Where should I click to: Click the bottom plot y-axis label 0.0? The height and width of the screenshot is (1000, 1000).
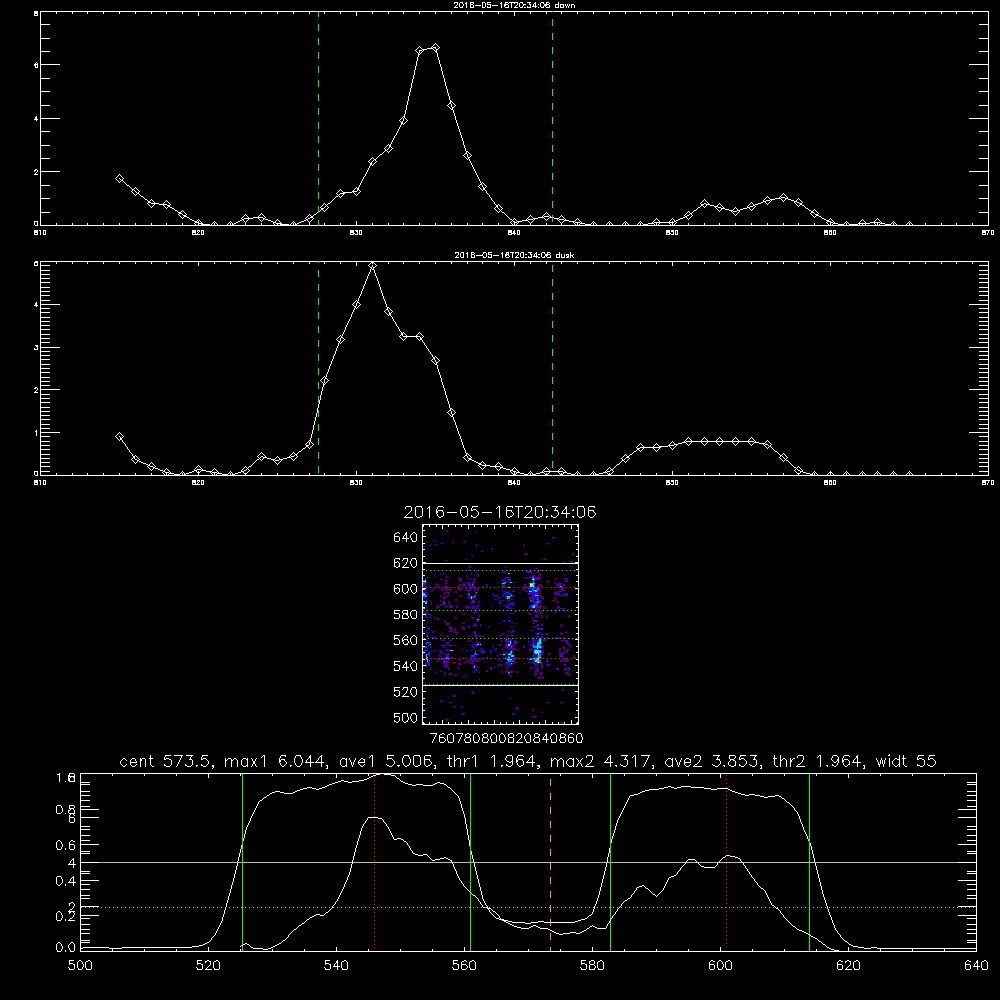[66, 948]
